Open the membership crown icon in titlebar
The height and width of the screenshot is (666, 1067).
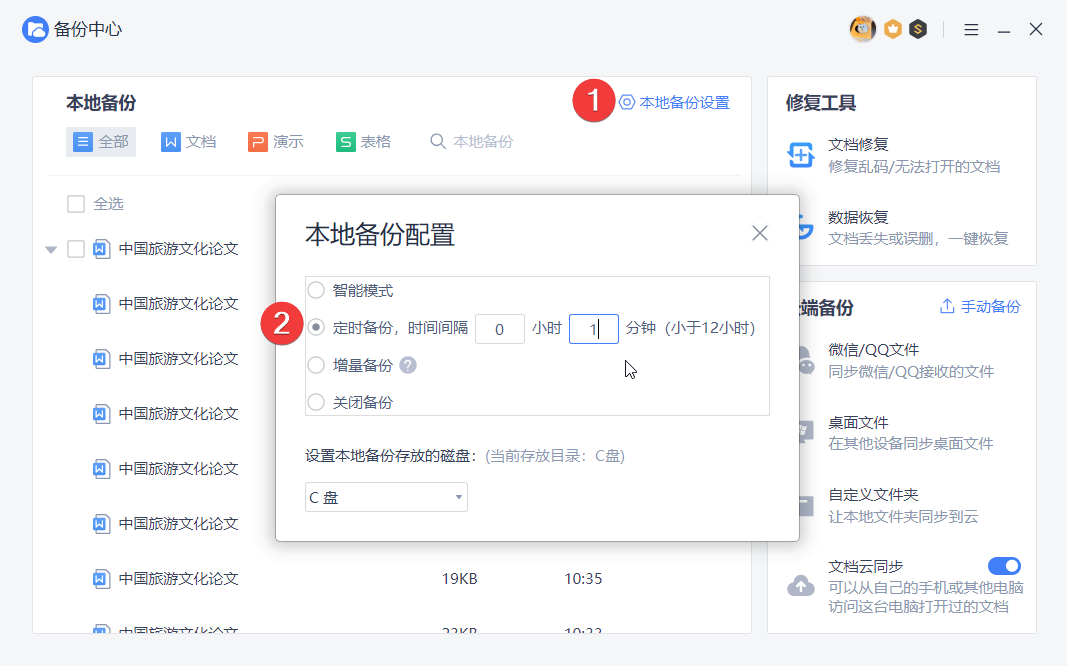coord(892,28)
